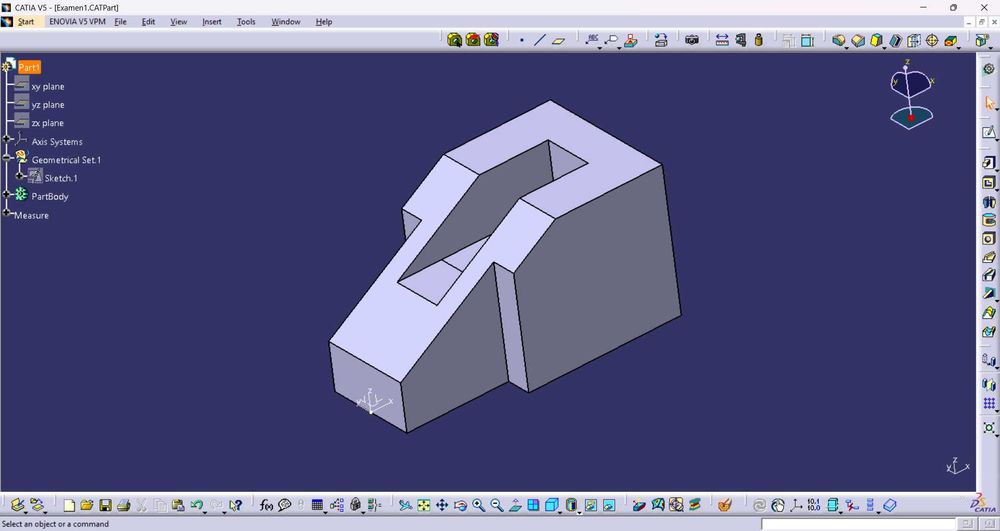Toggle the Hide/Show icon
This screenshot has width=1000, height=531.
[591, 506]
